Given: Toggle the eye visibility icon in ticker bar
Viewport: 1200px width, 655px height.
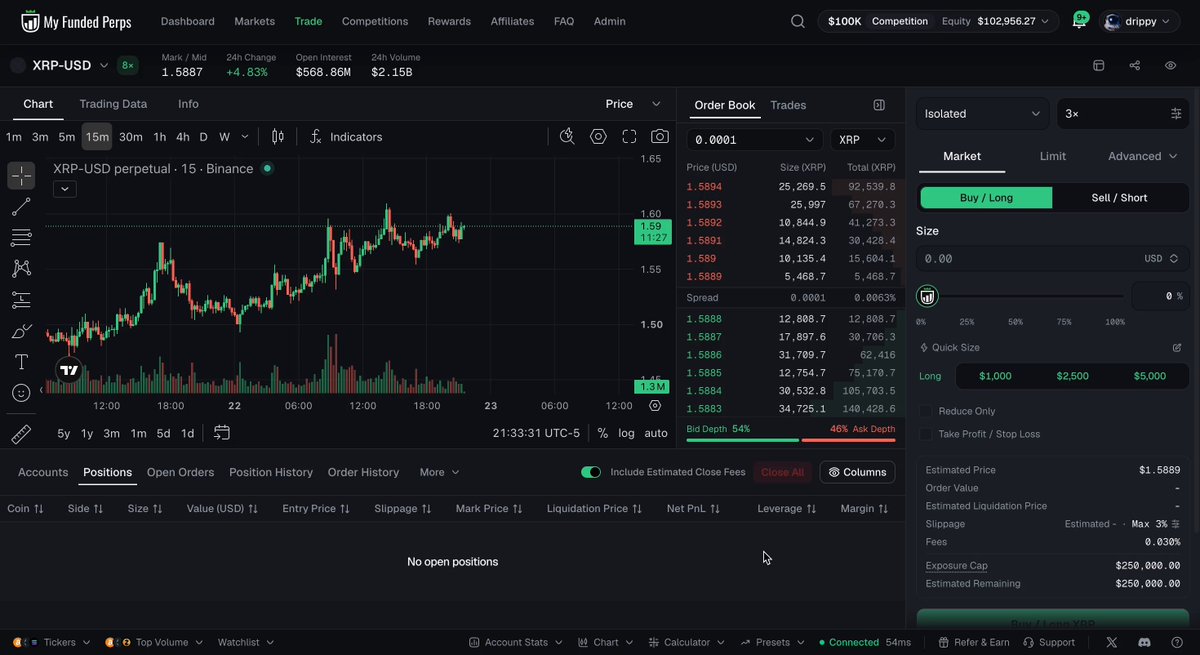Looking at the screenshot, I should point(1171,66).
